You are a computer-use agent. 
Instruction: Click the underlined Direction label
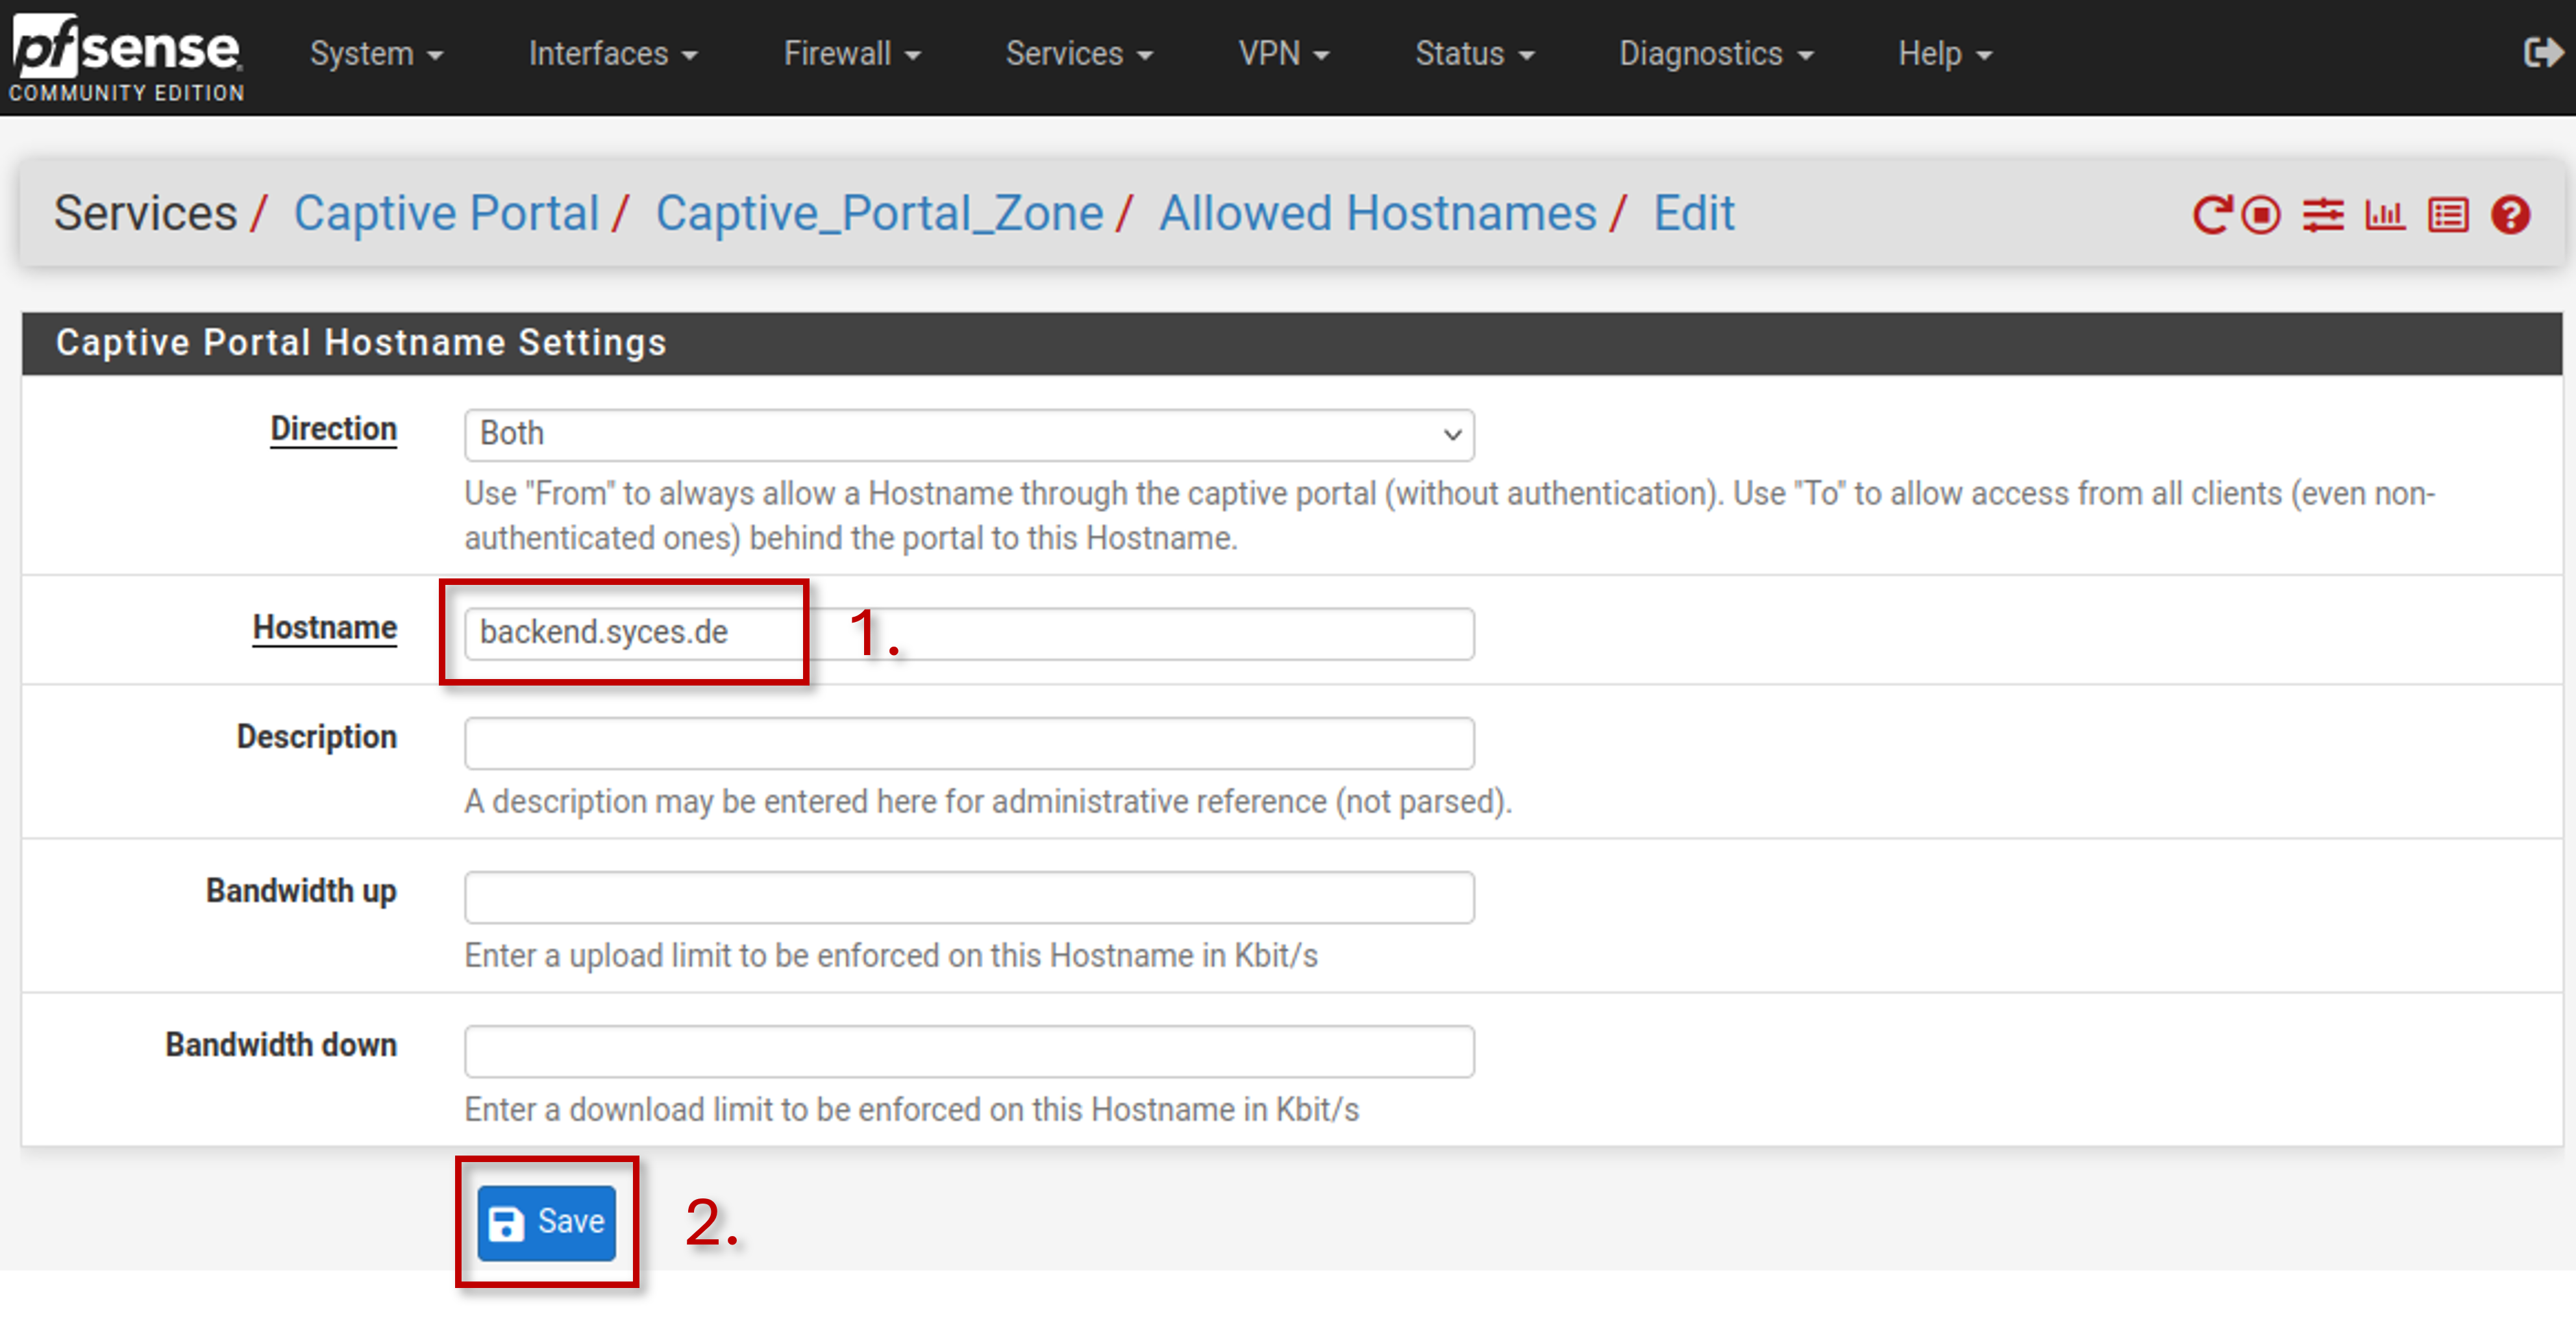[x=333, y=429]
